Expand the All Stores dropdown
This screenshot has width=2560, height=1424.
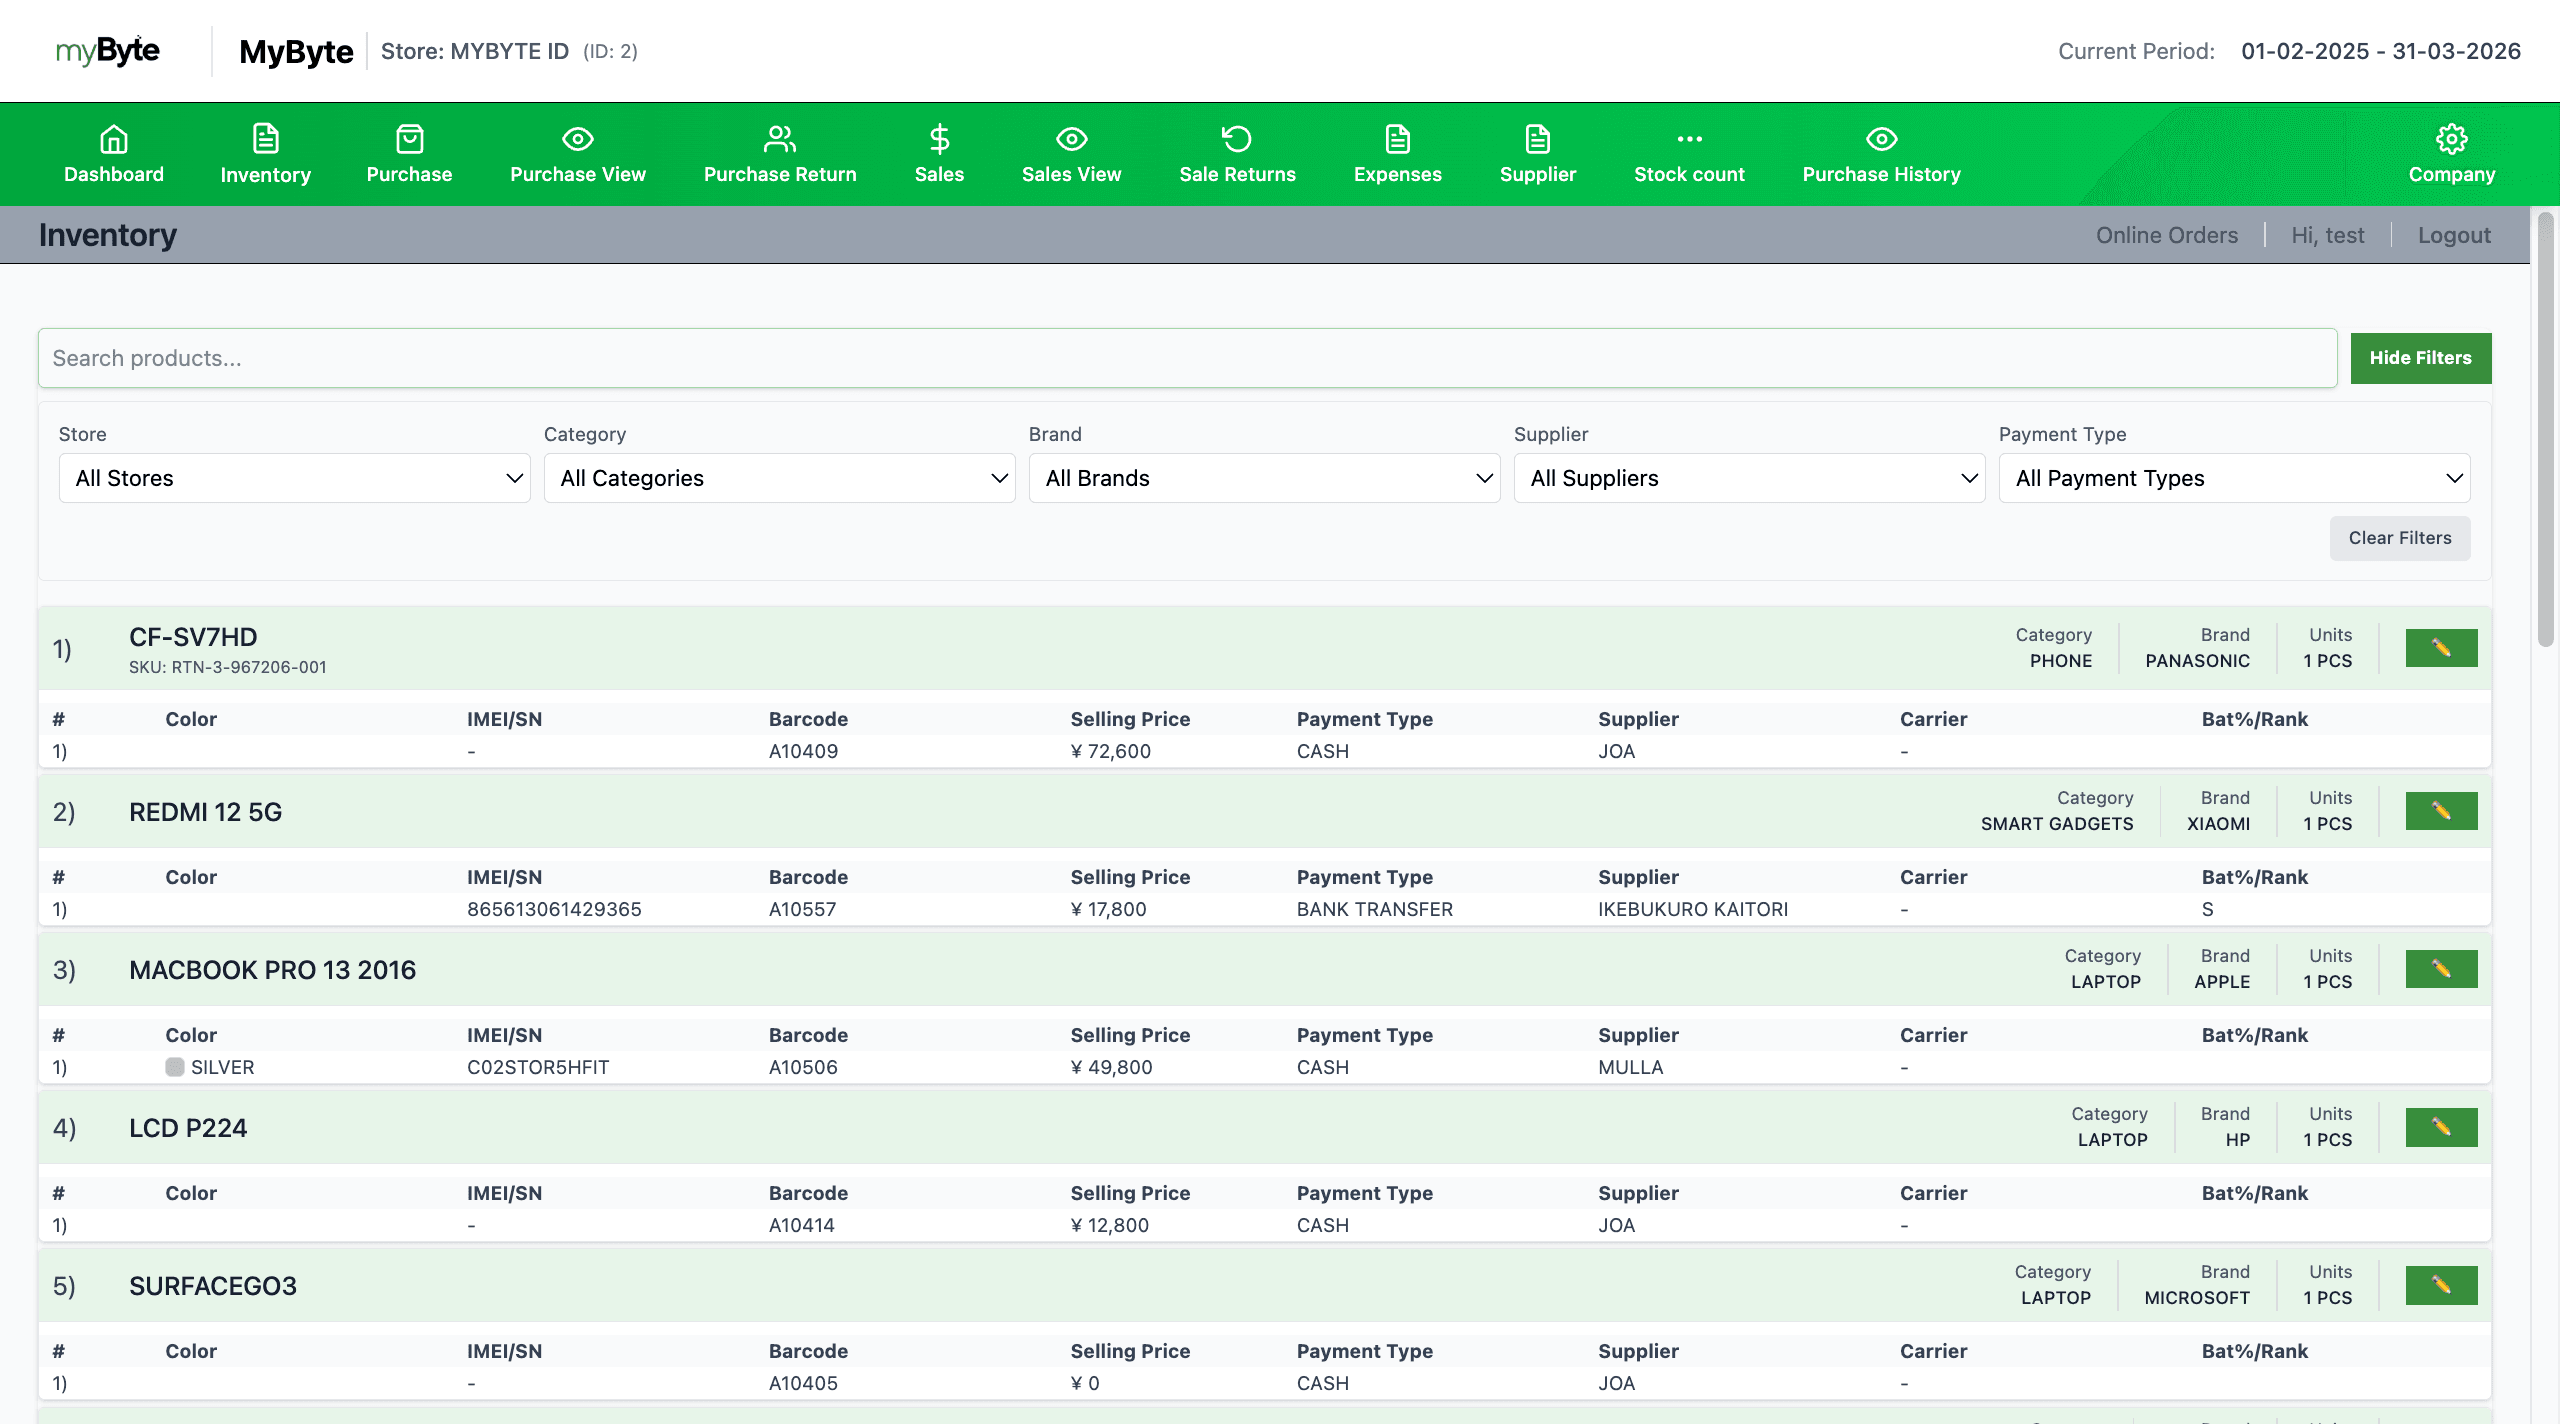[294, 478]
